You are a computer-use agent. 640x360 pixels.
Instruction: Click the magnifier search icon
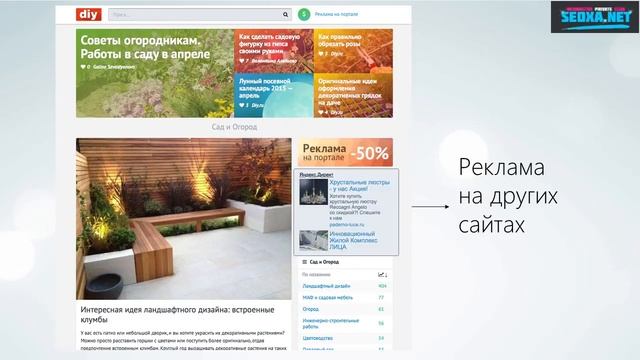pyautogui.click(x=286, y=15)
